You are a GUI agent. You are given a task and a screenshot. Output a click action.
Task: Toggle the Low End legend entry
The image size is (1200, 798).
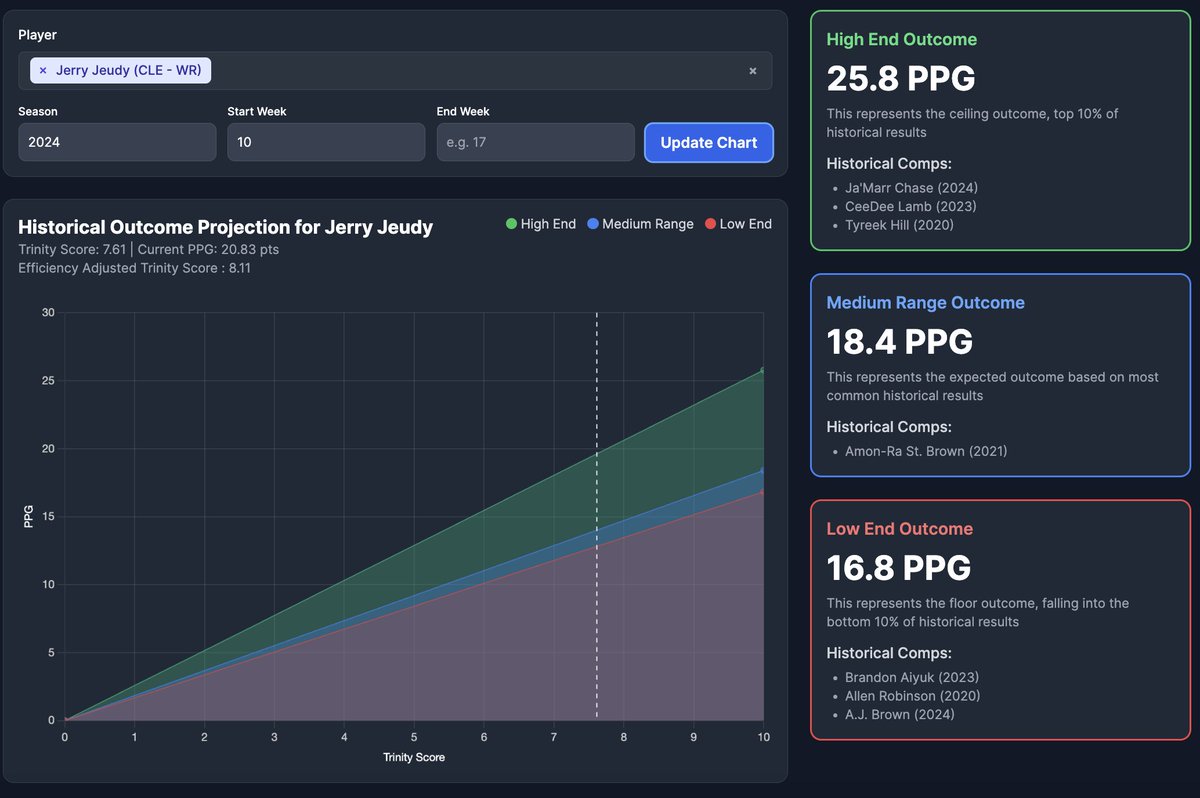point(745,224)
